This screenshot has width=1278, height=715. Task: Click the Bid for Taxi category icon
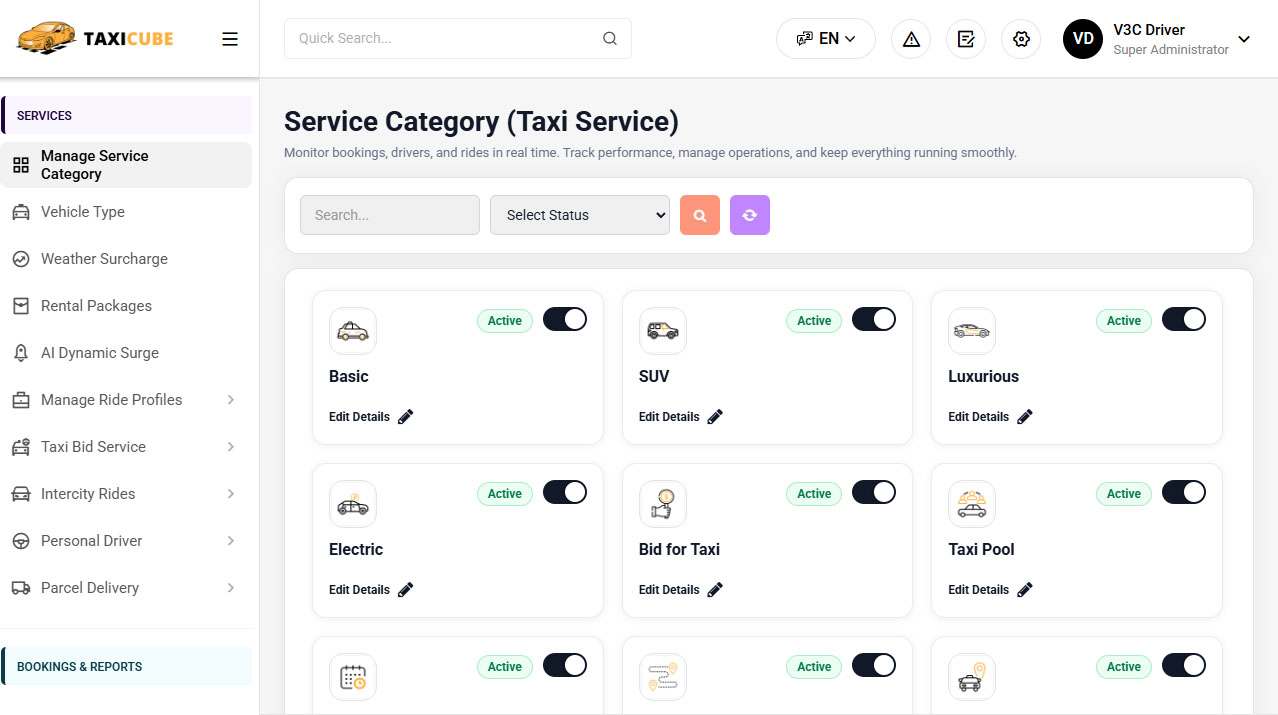pos(663,504)
